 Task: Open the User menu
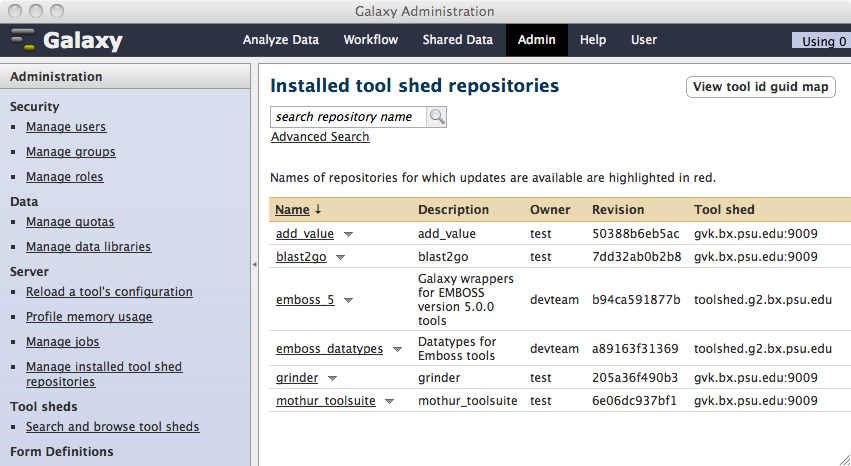[644, 40]
